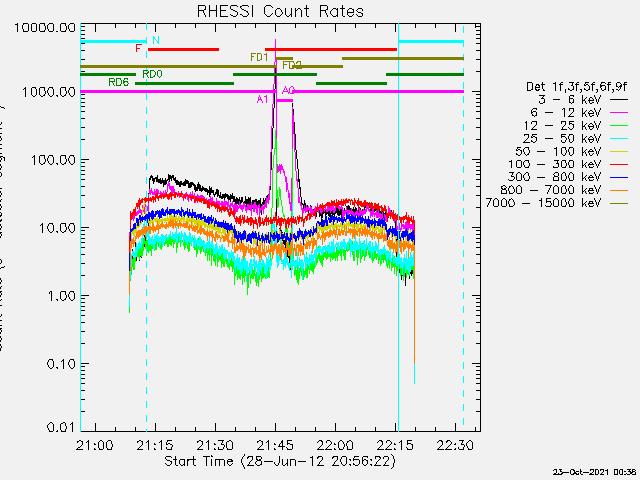Viewport: 640px width, 480px height.
Task: Click the 22:30 time axis label
Action: pyautogui.click(x=456, y=445)
